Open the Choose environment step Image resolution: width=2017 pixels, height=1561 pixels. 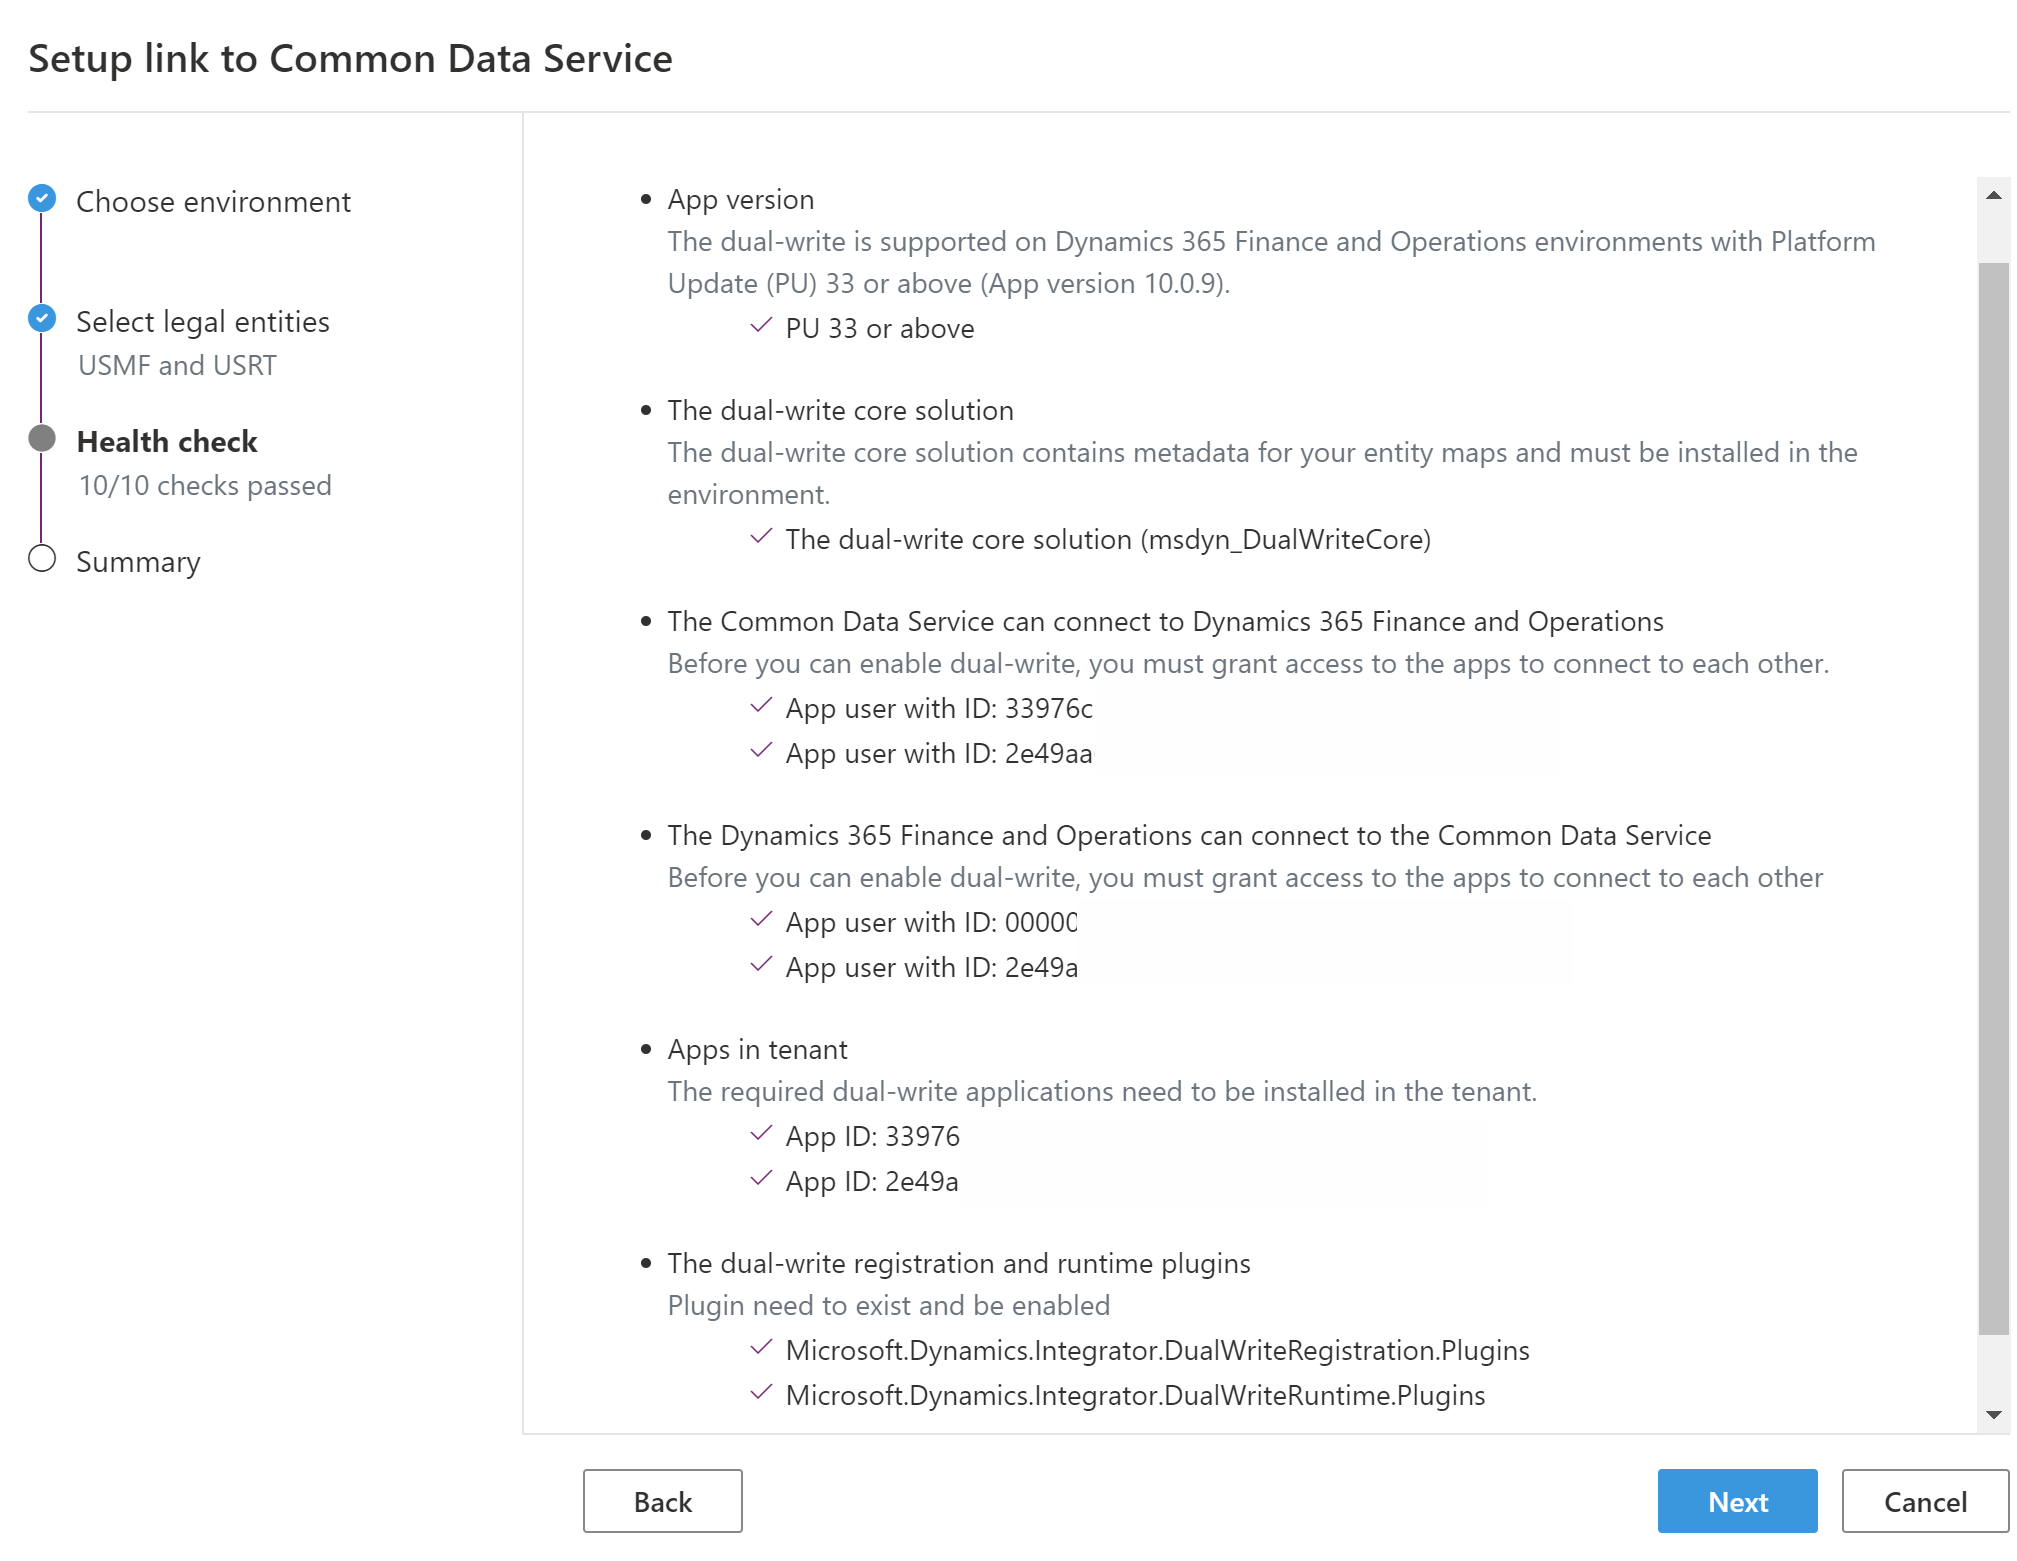[x=213, y=202]
